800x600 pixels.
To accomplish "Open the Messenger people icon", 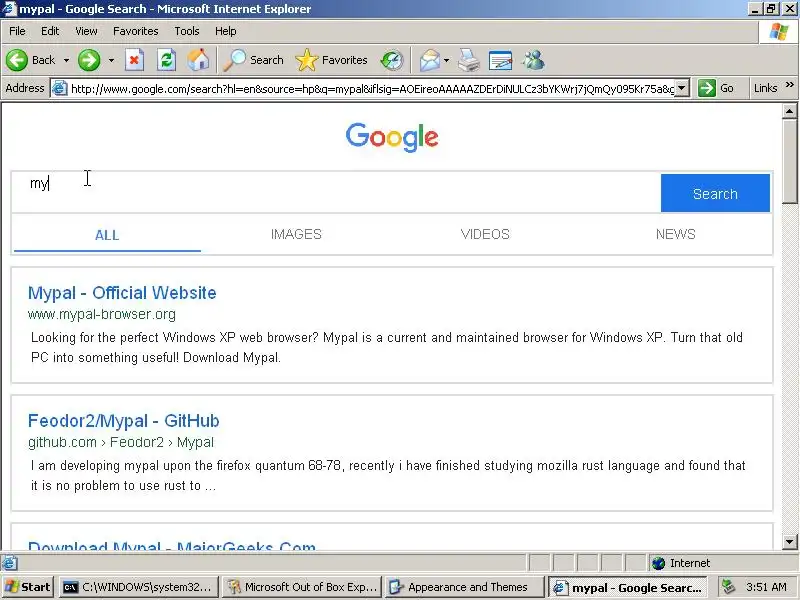I will point(533,60).
